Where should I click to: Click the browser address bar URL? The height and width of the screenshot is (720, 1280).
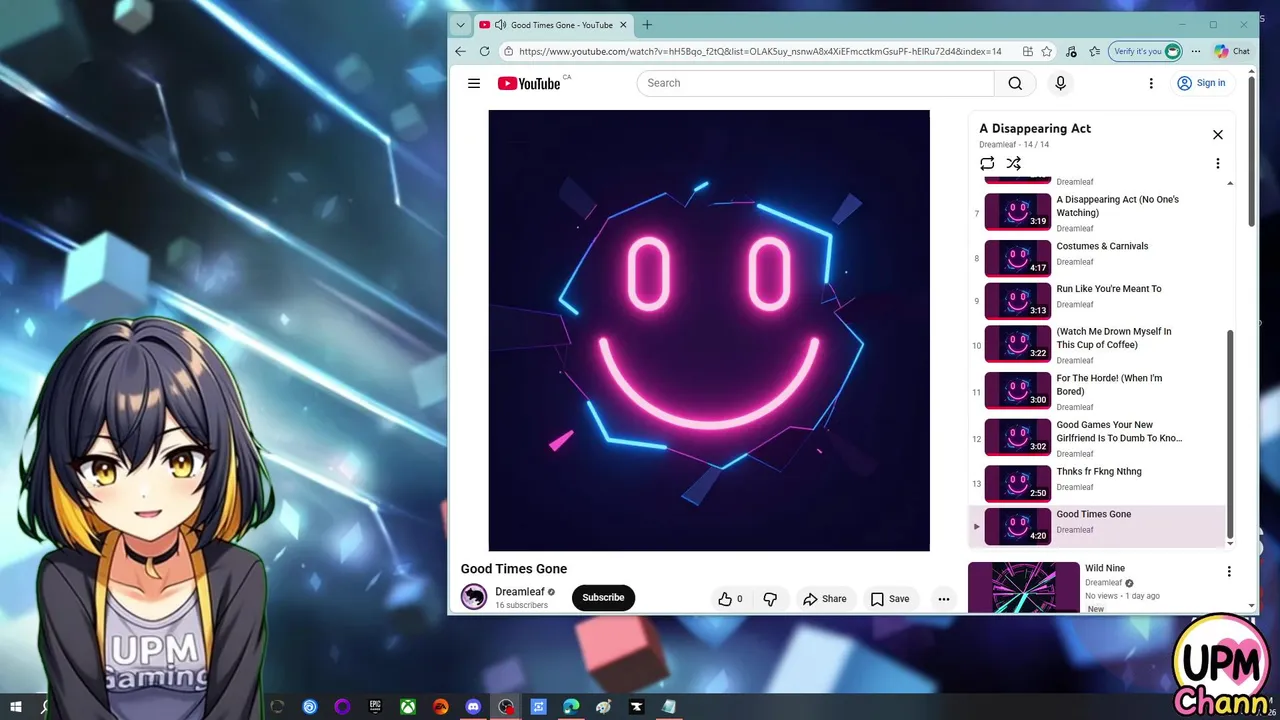(x=760, y=51)
